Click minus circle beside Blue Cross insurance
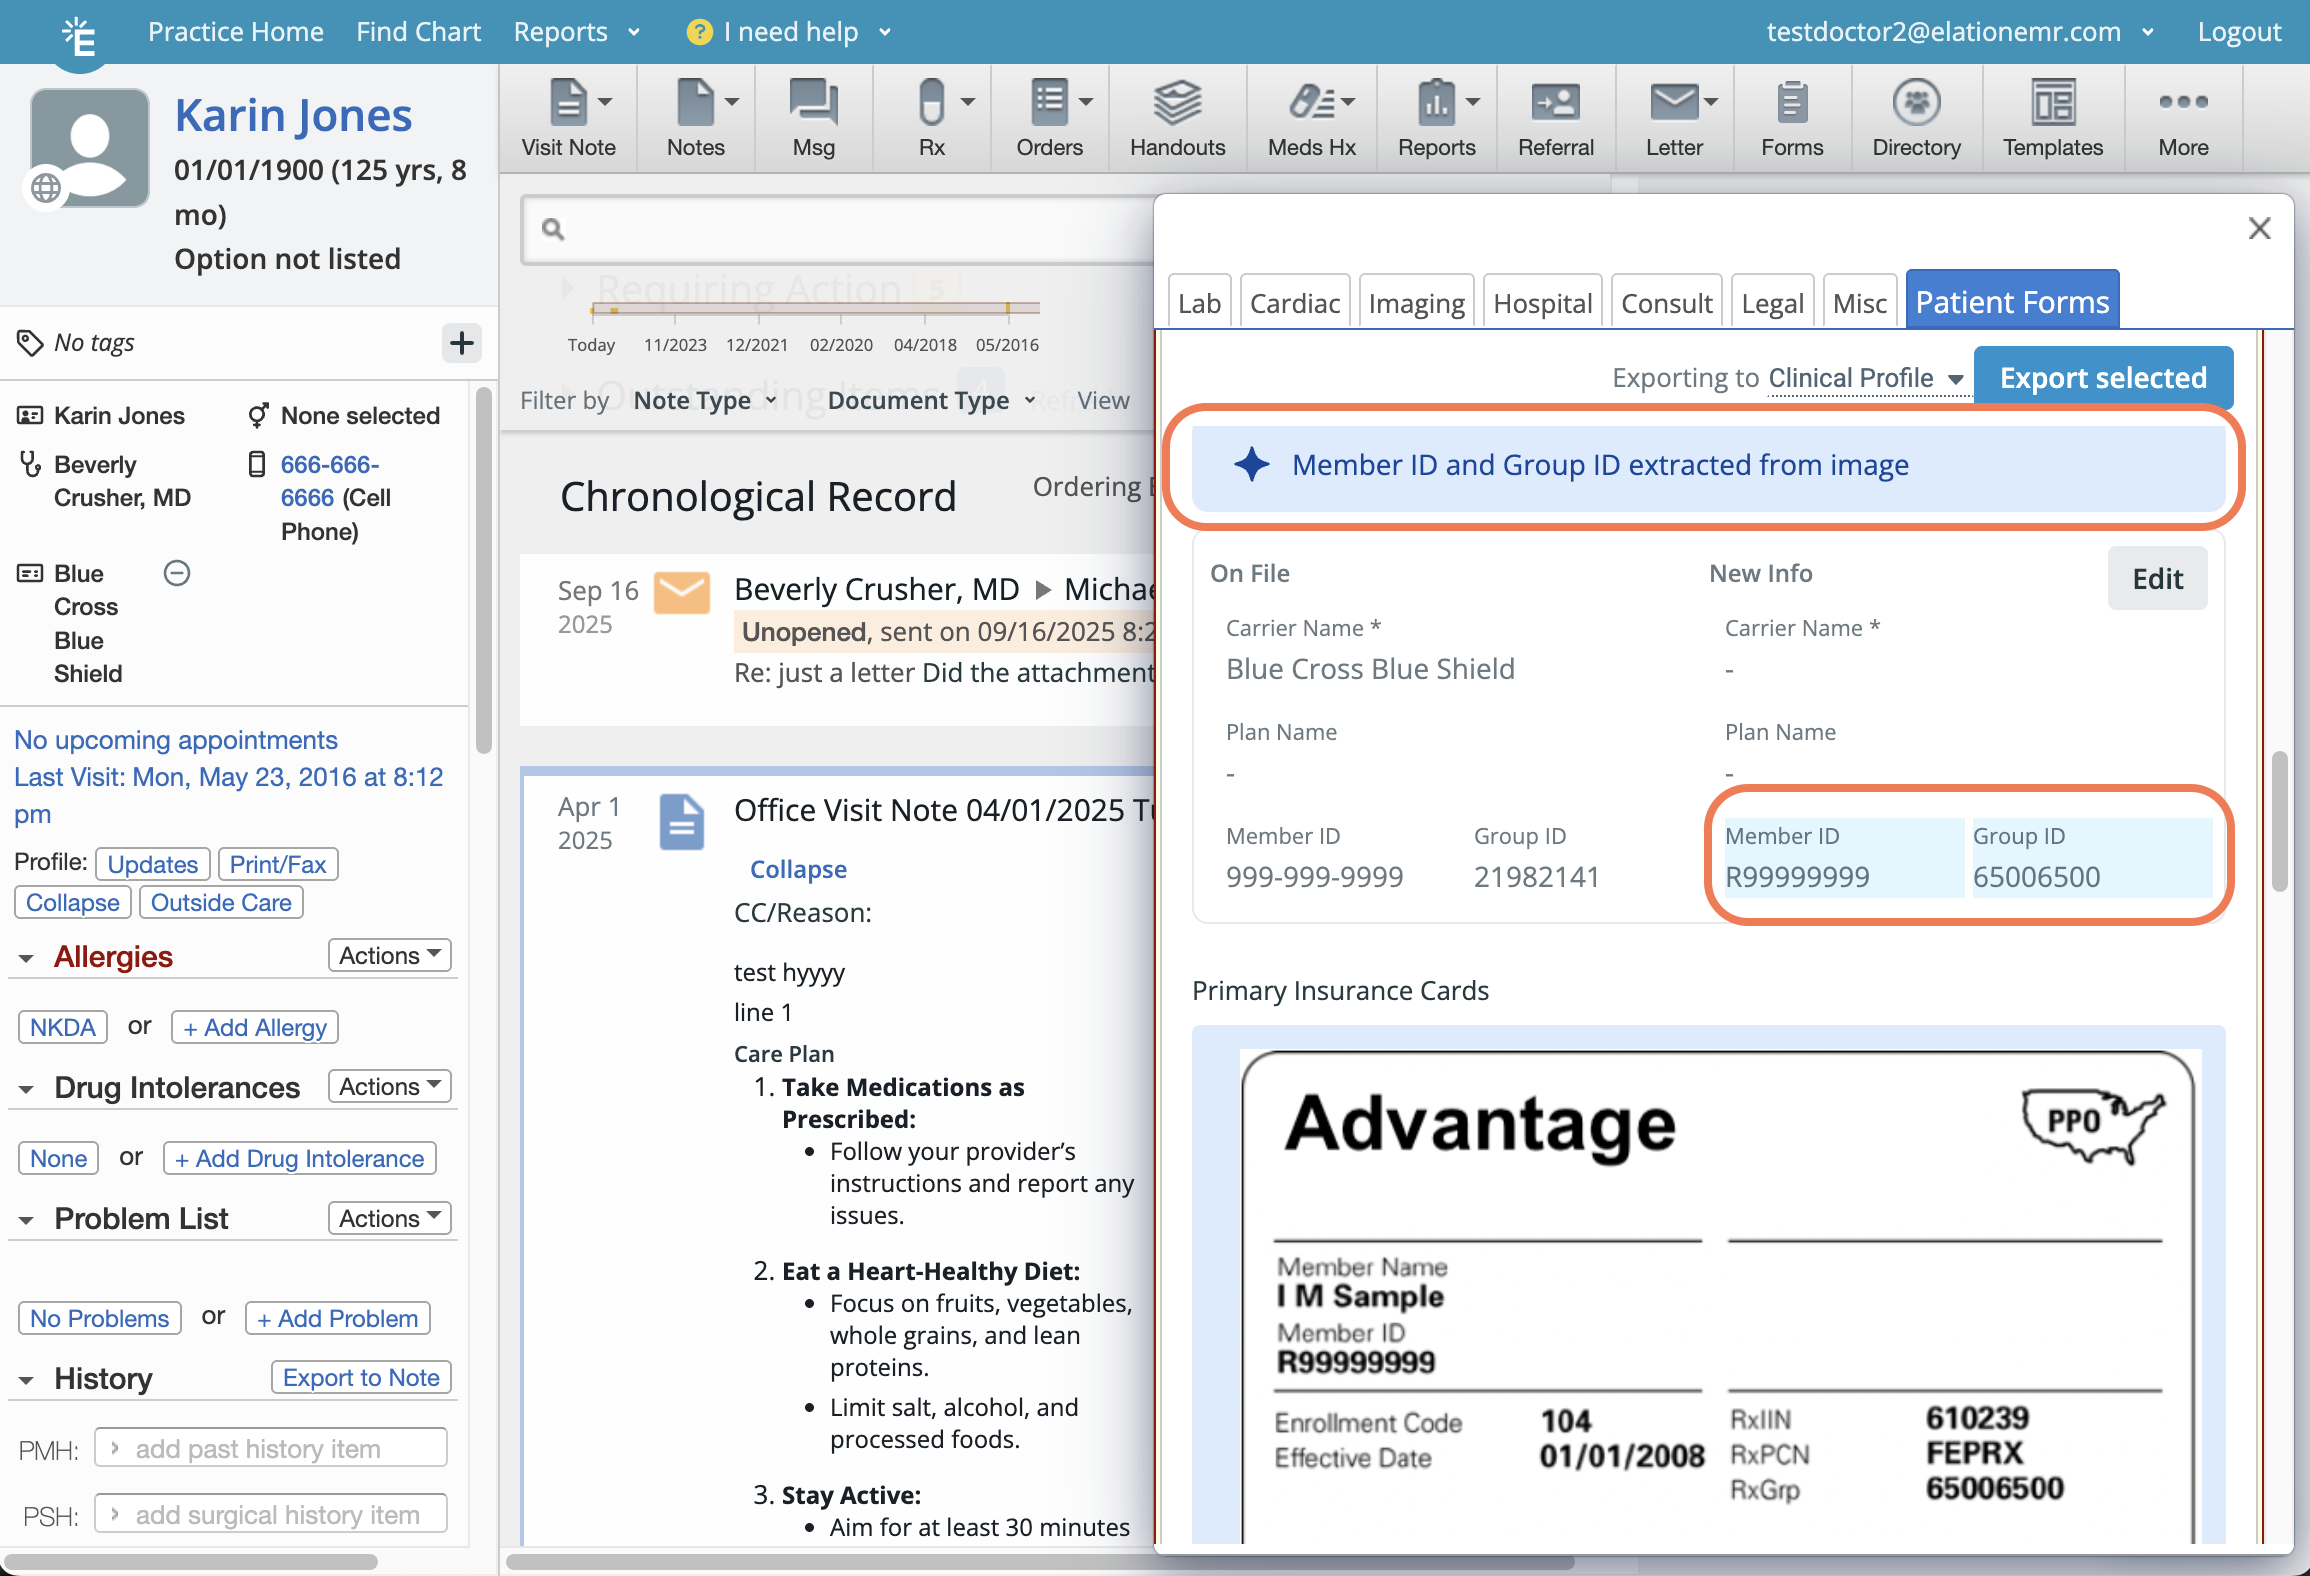The height and width of the screenshot is (1576, 2310). pyautogui.click(x=177, y=573)
